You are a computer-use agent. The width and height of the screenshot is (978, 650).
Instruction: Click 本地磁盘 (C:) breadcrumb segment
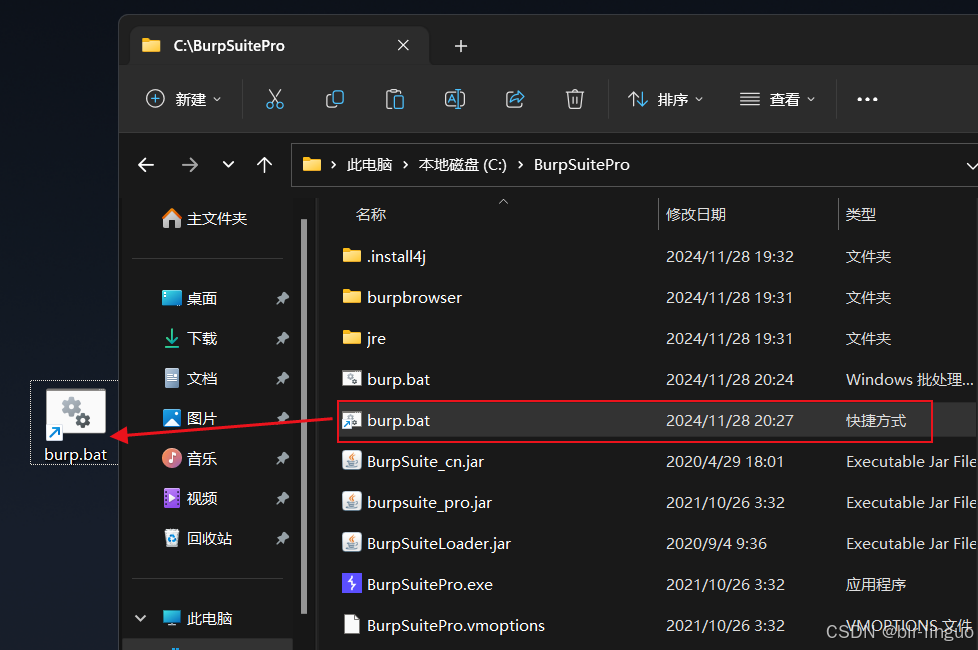[x=462, y=165]
